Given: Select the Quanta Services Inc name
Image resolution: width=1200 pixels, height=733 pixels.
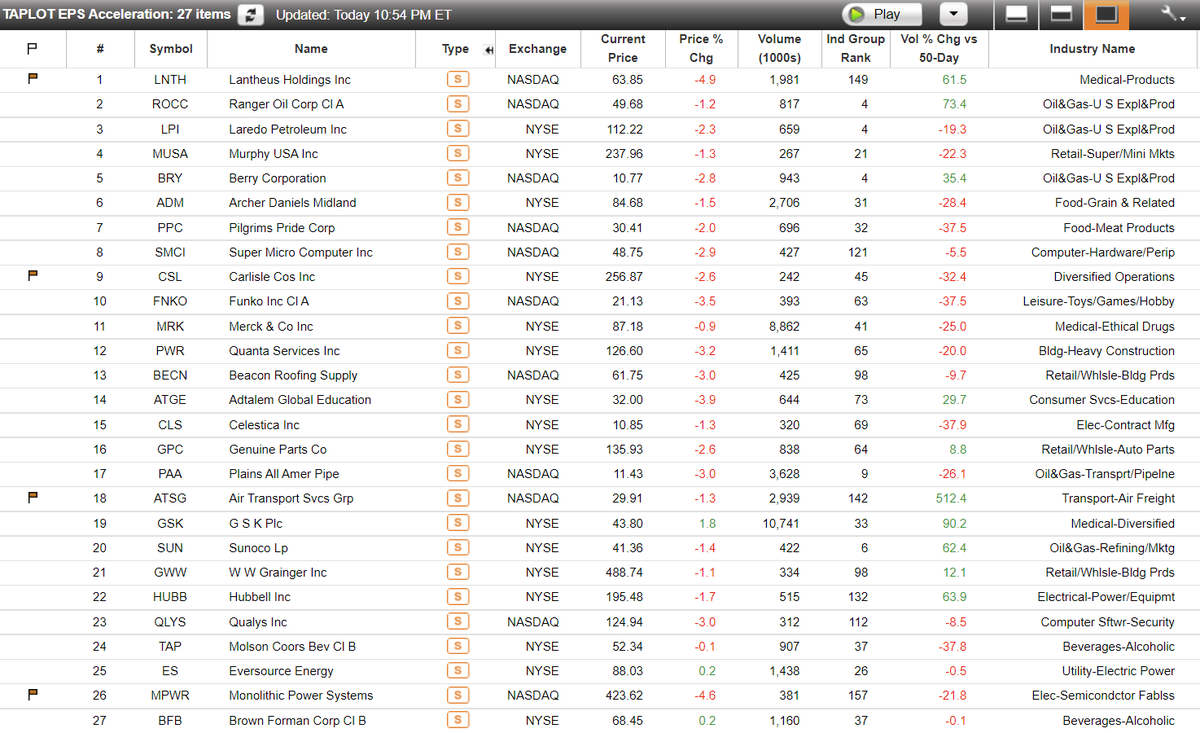Looking at the screenshot, I should 284,351.
